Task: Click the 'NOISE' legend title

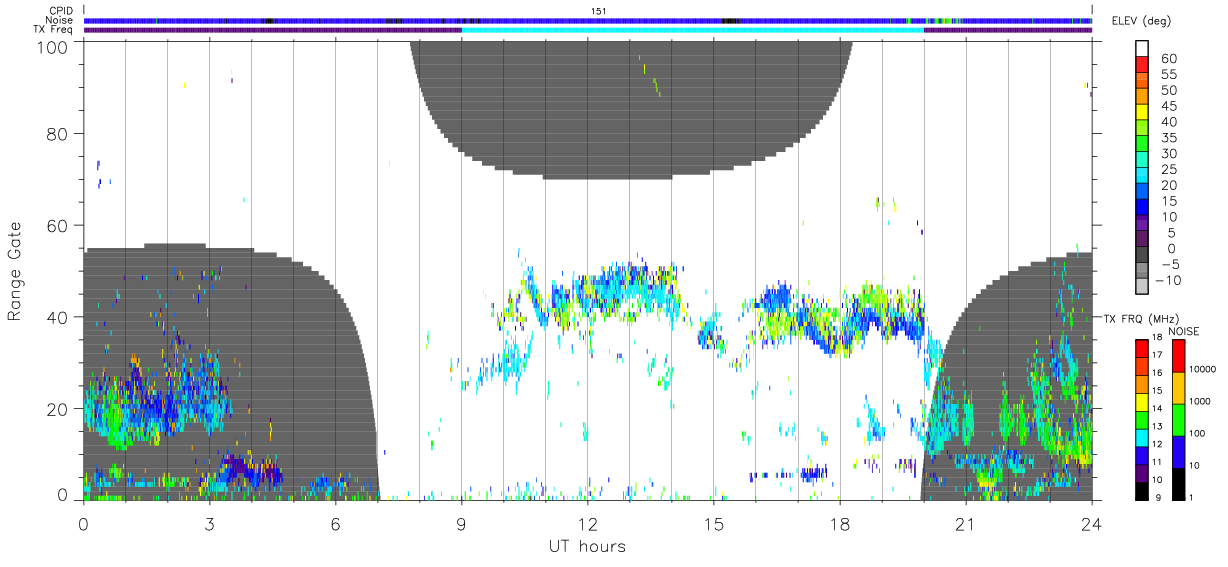Action: click(1183, 330)
